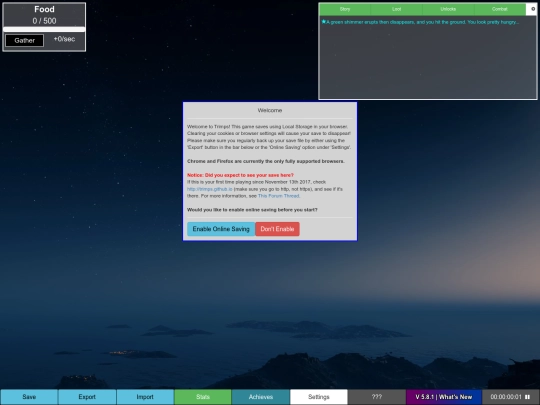Toggle the Story message filter tab

pos(345,9)
